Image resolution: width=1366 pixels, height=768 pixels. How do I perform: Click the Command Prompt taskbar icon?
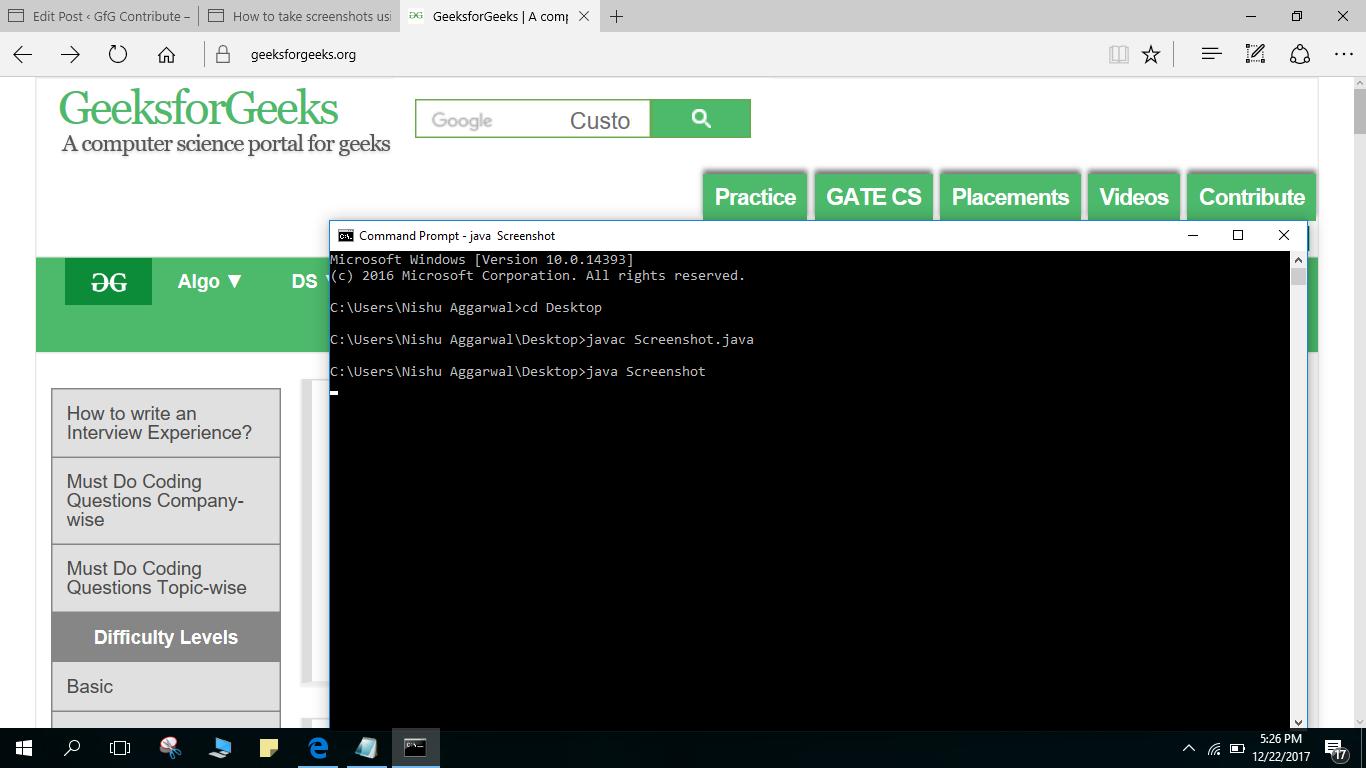tap(415, 747)
